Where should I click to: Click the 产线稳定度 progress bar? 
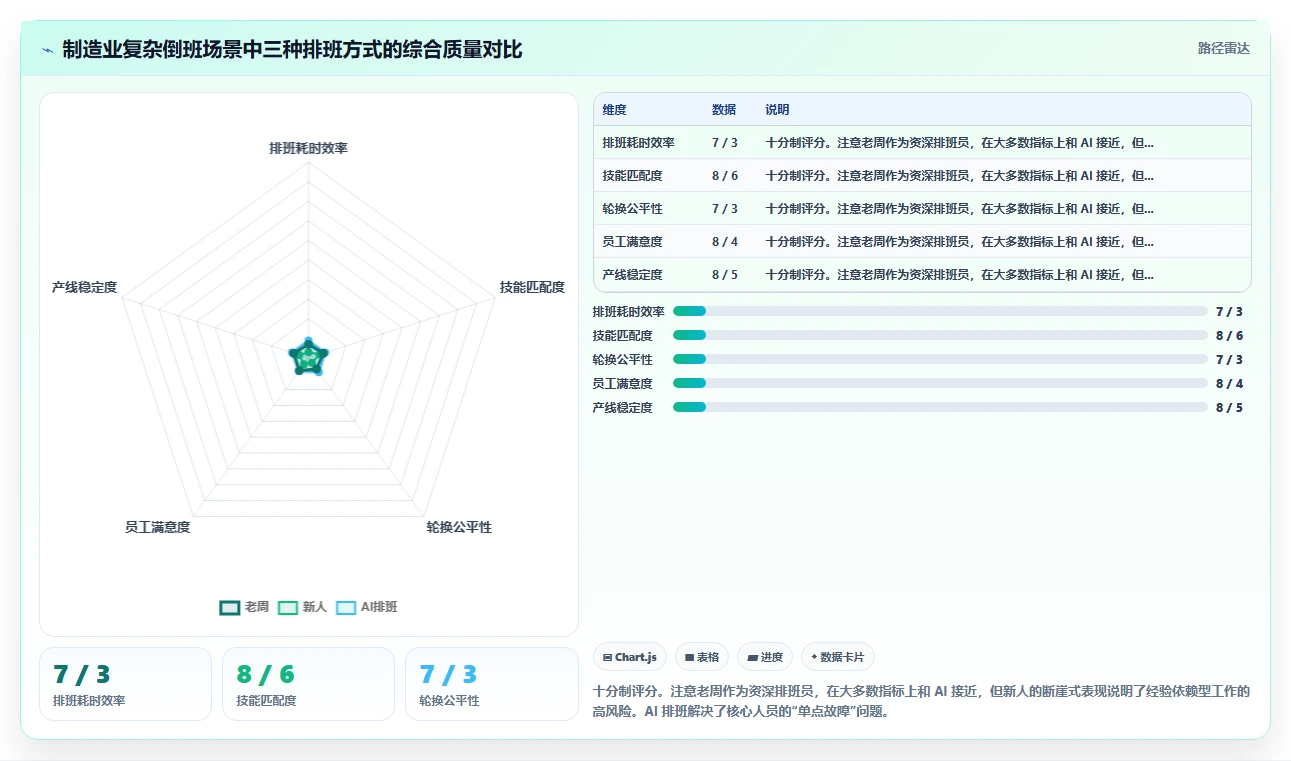(940, 407)
